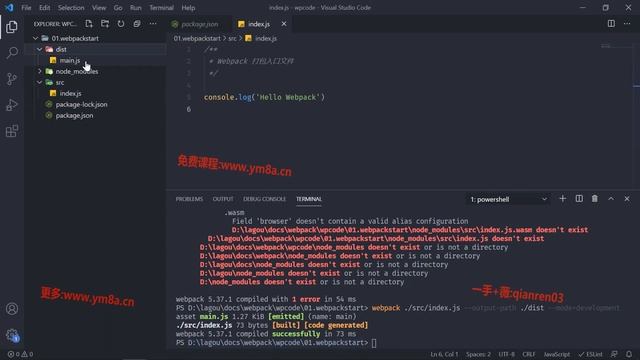This screenshot has width=640, height=360.
Task: Split the editor to the right
Action: pos(611,24)
